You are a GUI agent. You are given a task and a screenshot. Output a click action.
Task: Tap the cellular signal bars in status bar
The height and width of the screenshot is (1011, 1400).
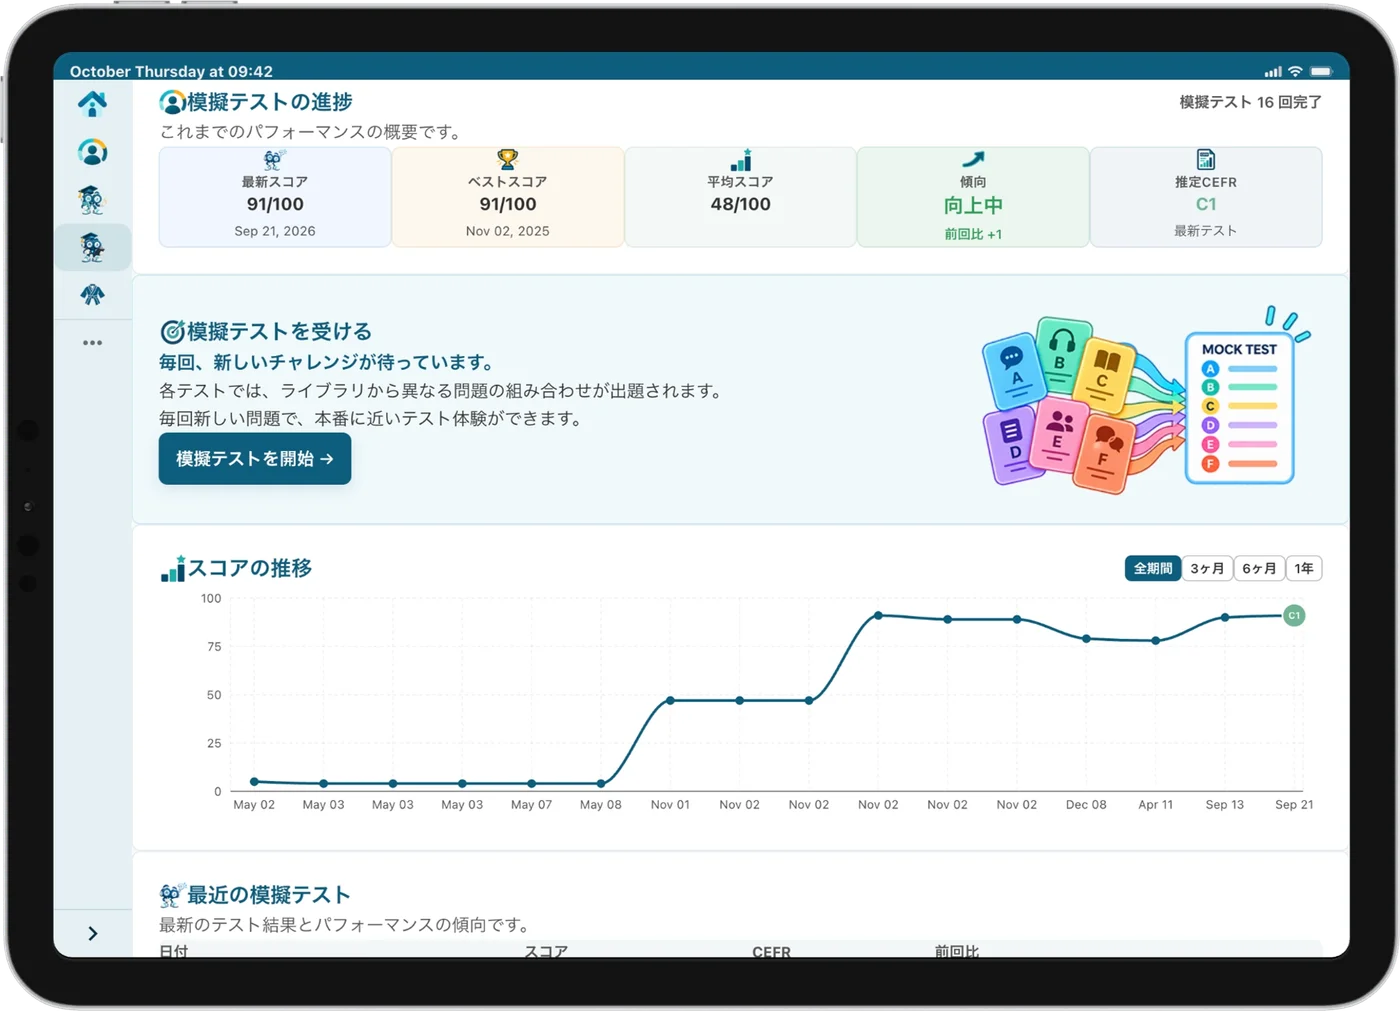[x=1273, y=71]
